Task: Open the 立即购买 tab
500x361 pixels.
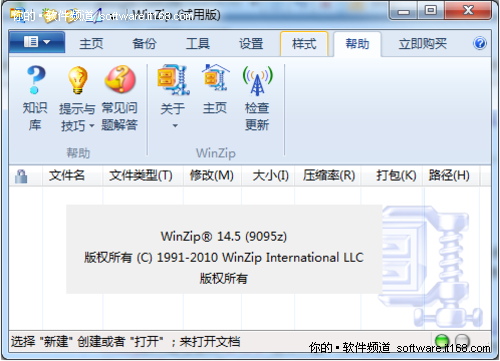Action: (x=423, y=44)
